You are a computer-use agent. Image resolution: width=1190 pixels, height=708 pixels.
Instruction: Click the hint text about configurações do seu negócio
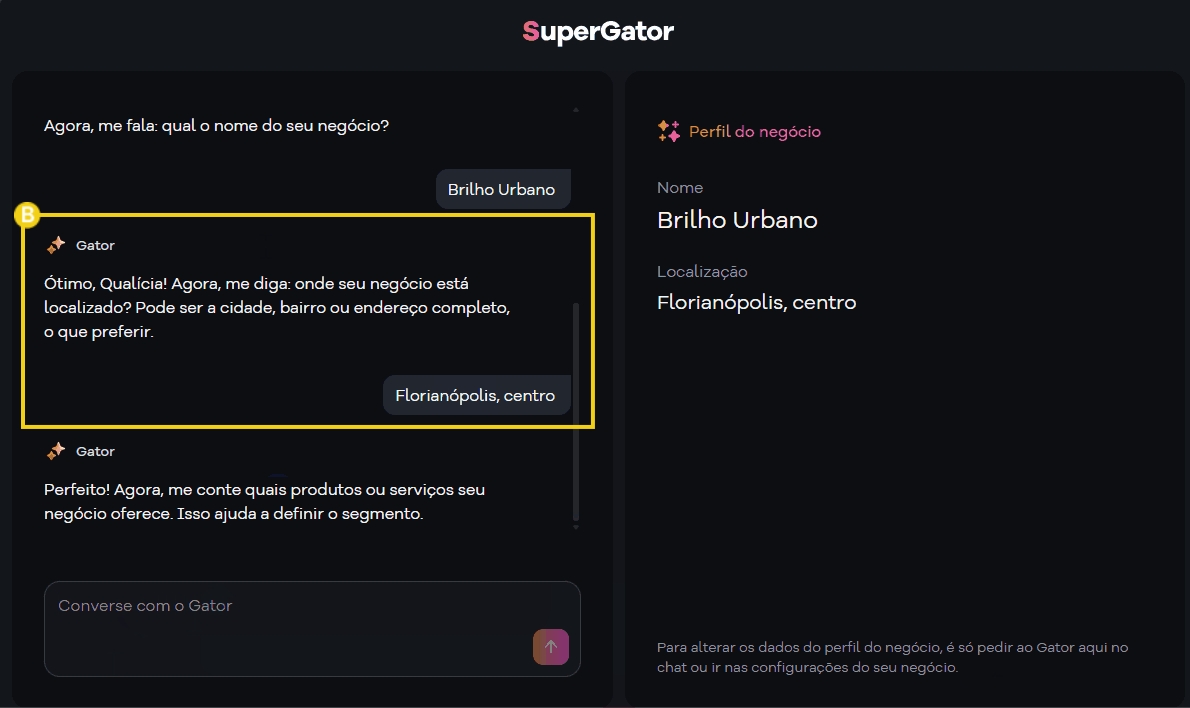pyautogui.click(x=891, y=659)
